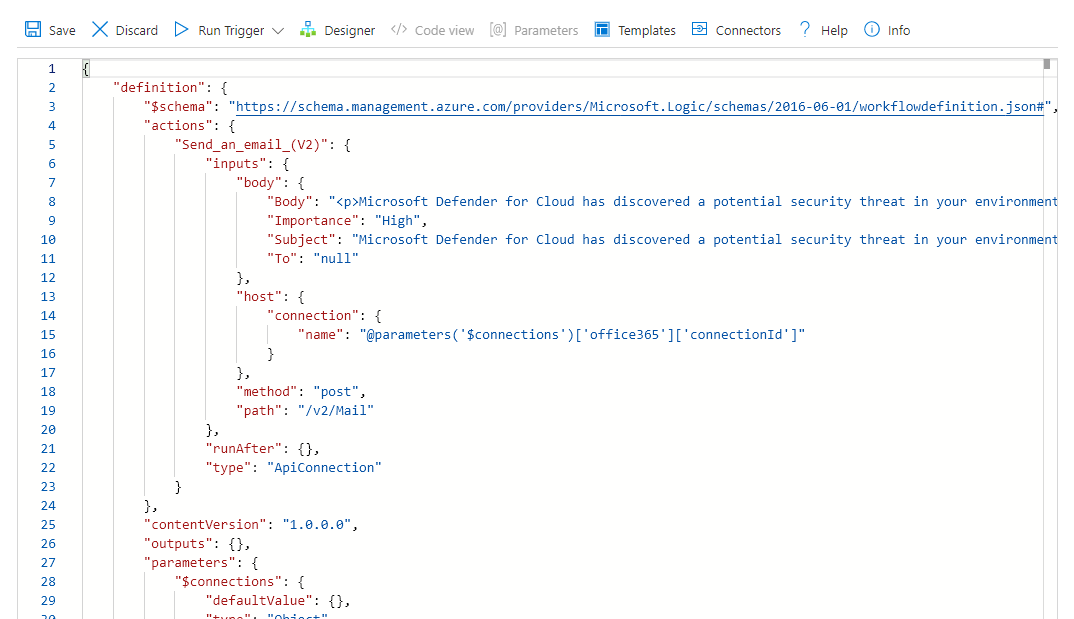Open the Parameters toolbar item

point(534,31)
